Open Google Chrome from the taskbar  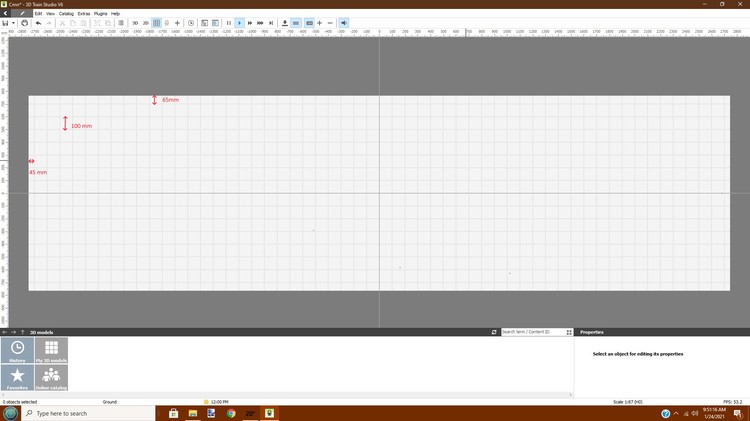[x=231, y=413]
